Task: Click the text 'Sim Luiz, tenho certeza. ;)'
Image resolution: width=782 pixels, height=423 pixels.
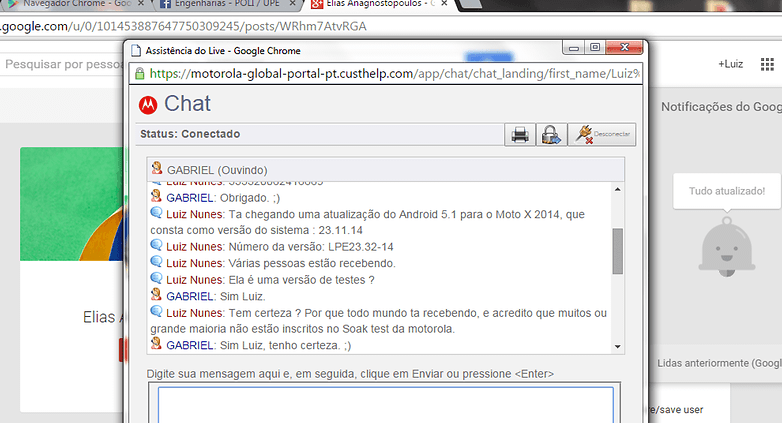Action: 285,345
